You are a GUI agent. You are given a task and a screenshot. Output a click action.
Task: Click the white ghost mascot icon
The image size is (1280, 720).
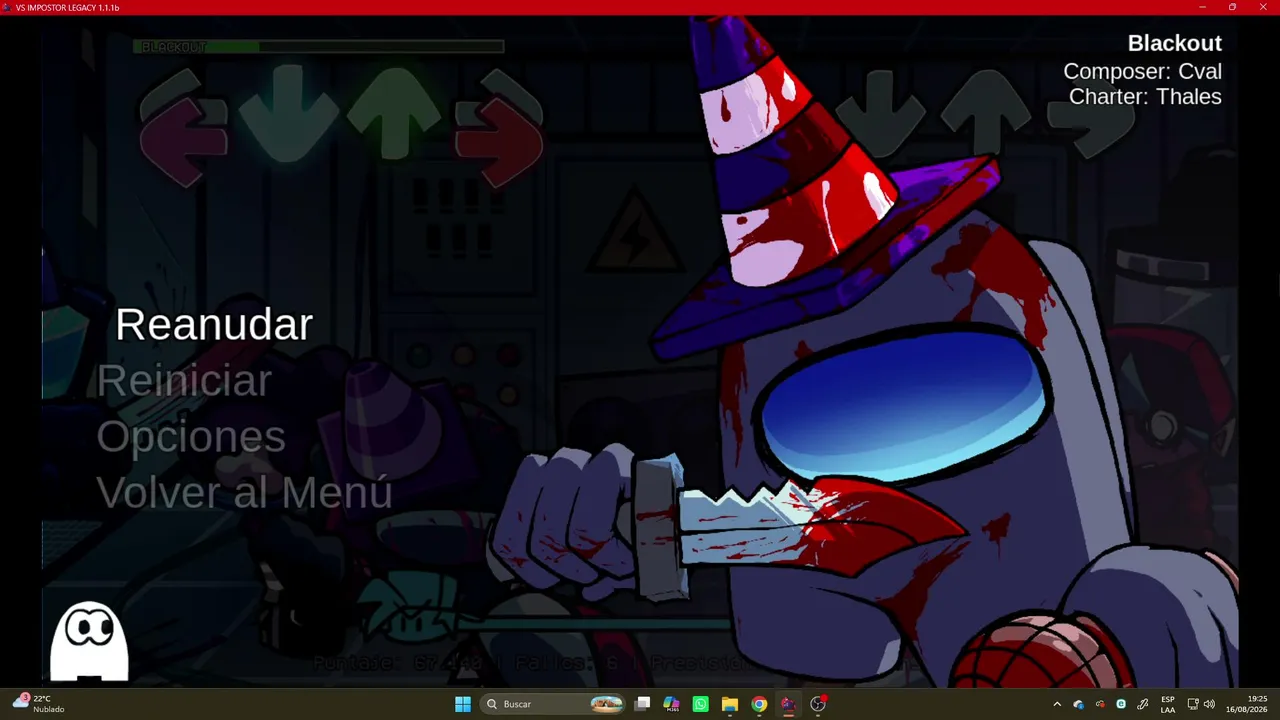(90, 641)
